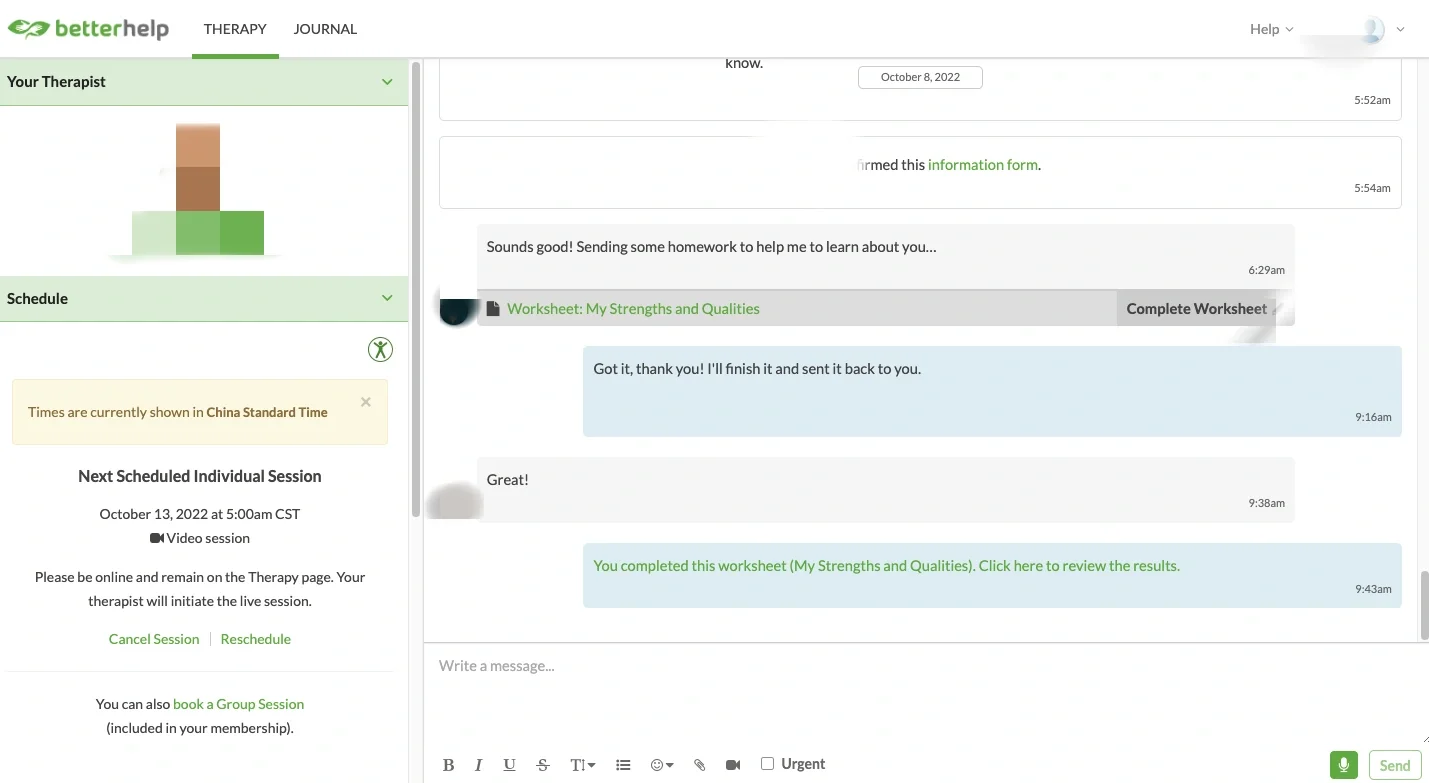1429x783 pixels.
Task: Switch to the Journal tab
Action: click(x=325, y=29)
